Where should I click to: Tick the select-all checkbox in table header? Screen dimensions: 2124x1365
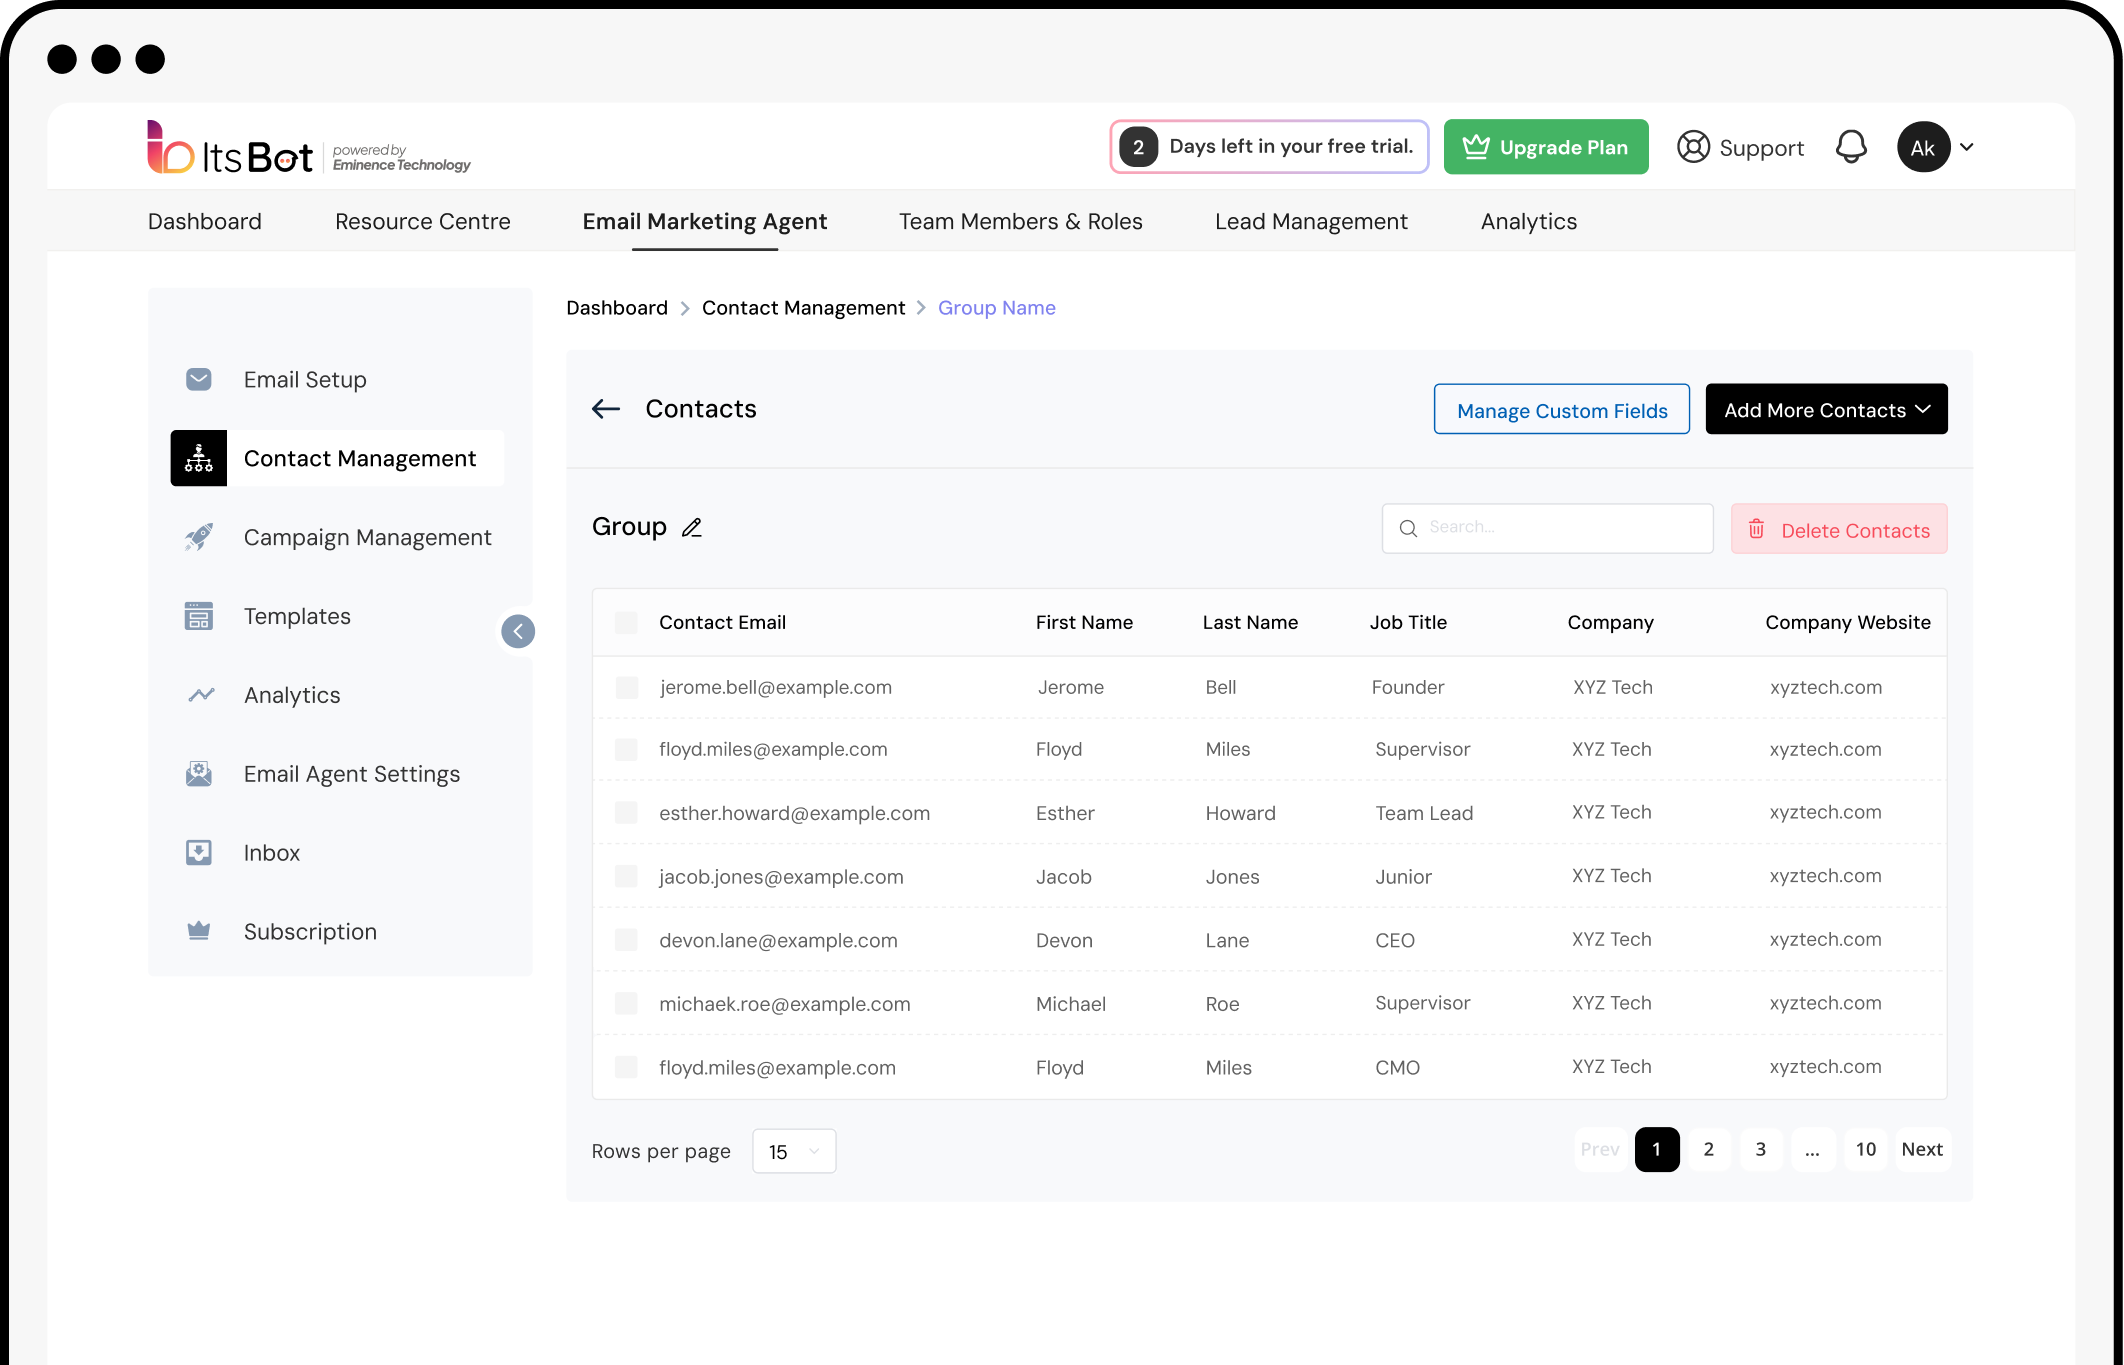click(626, 621)
